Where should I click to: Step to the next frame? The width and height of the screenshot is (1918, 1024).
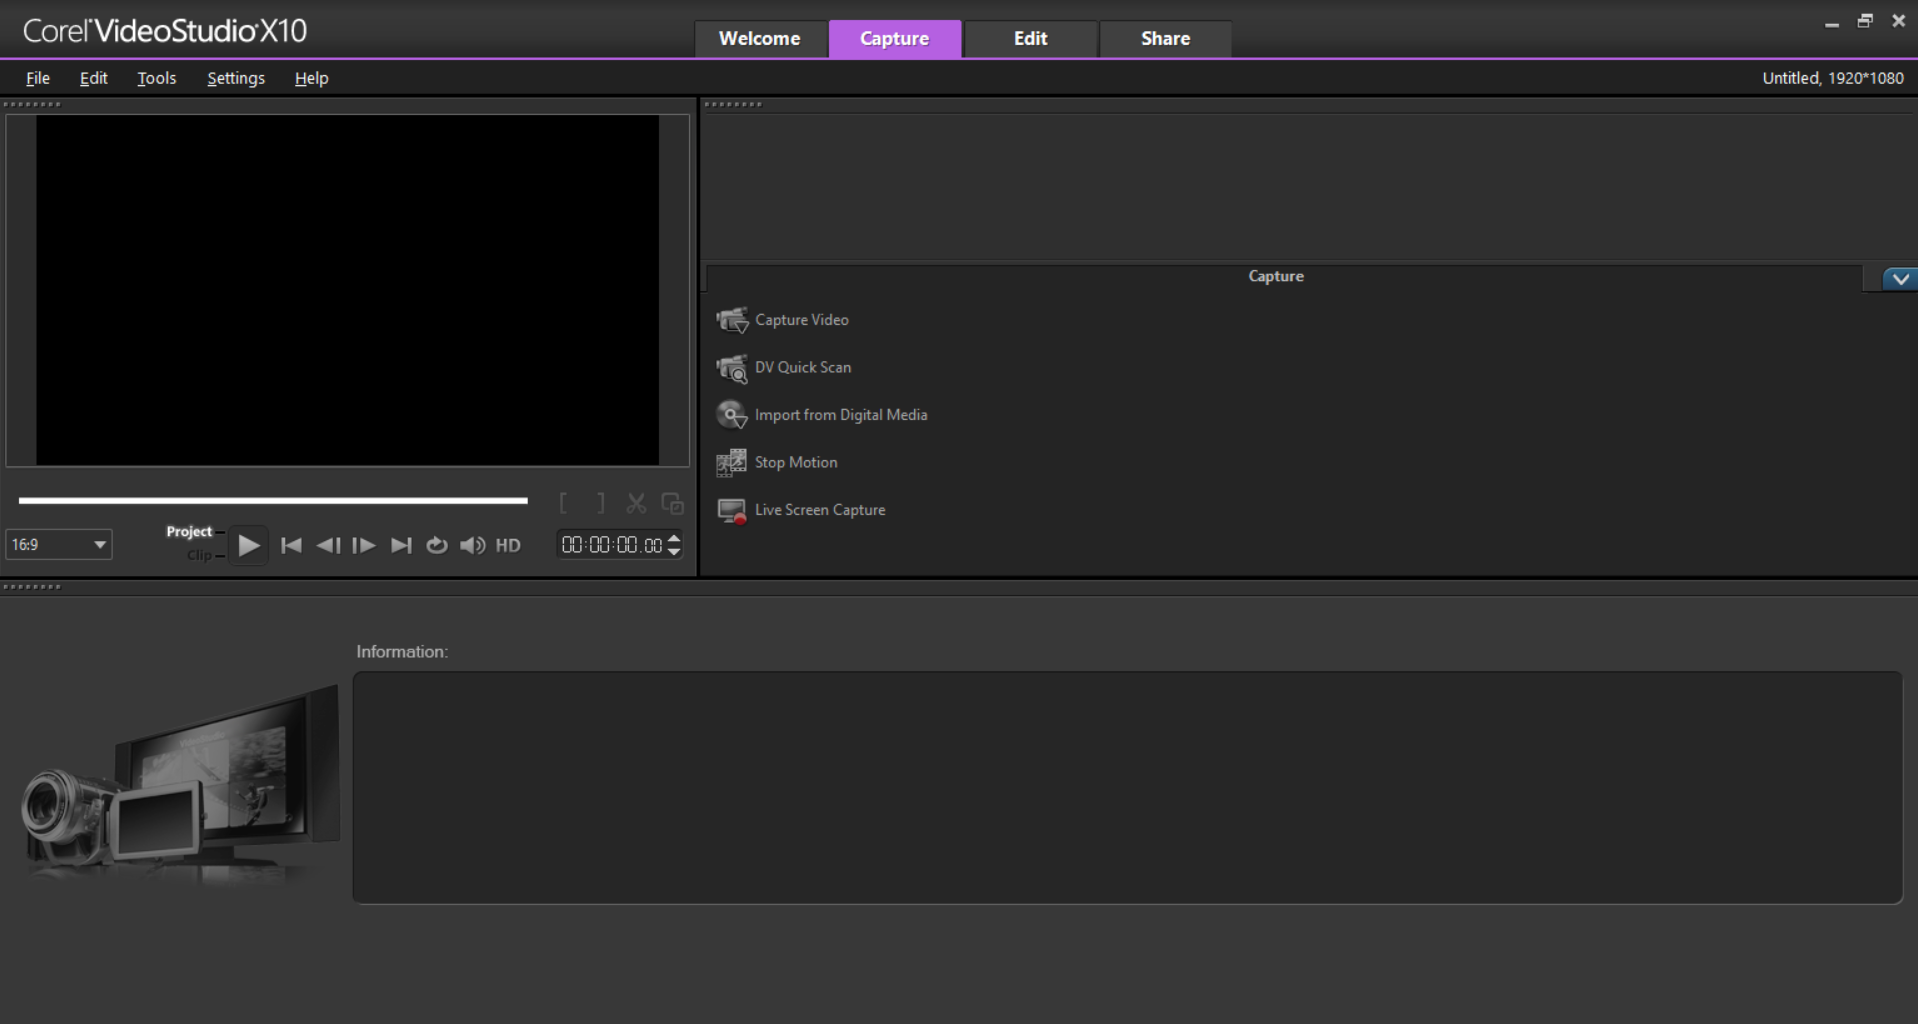364,545
